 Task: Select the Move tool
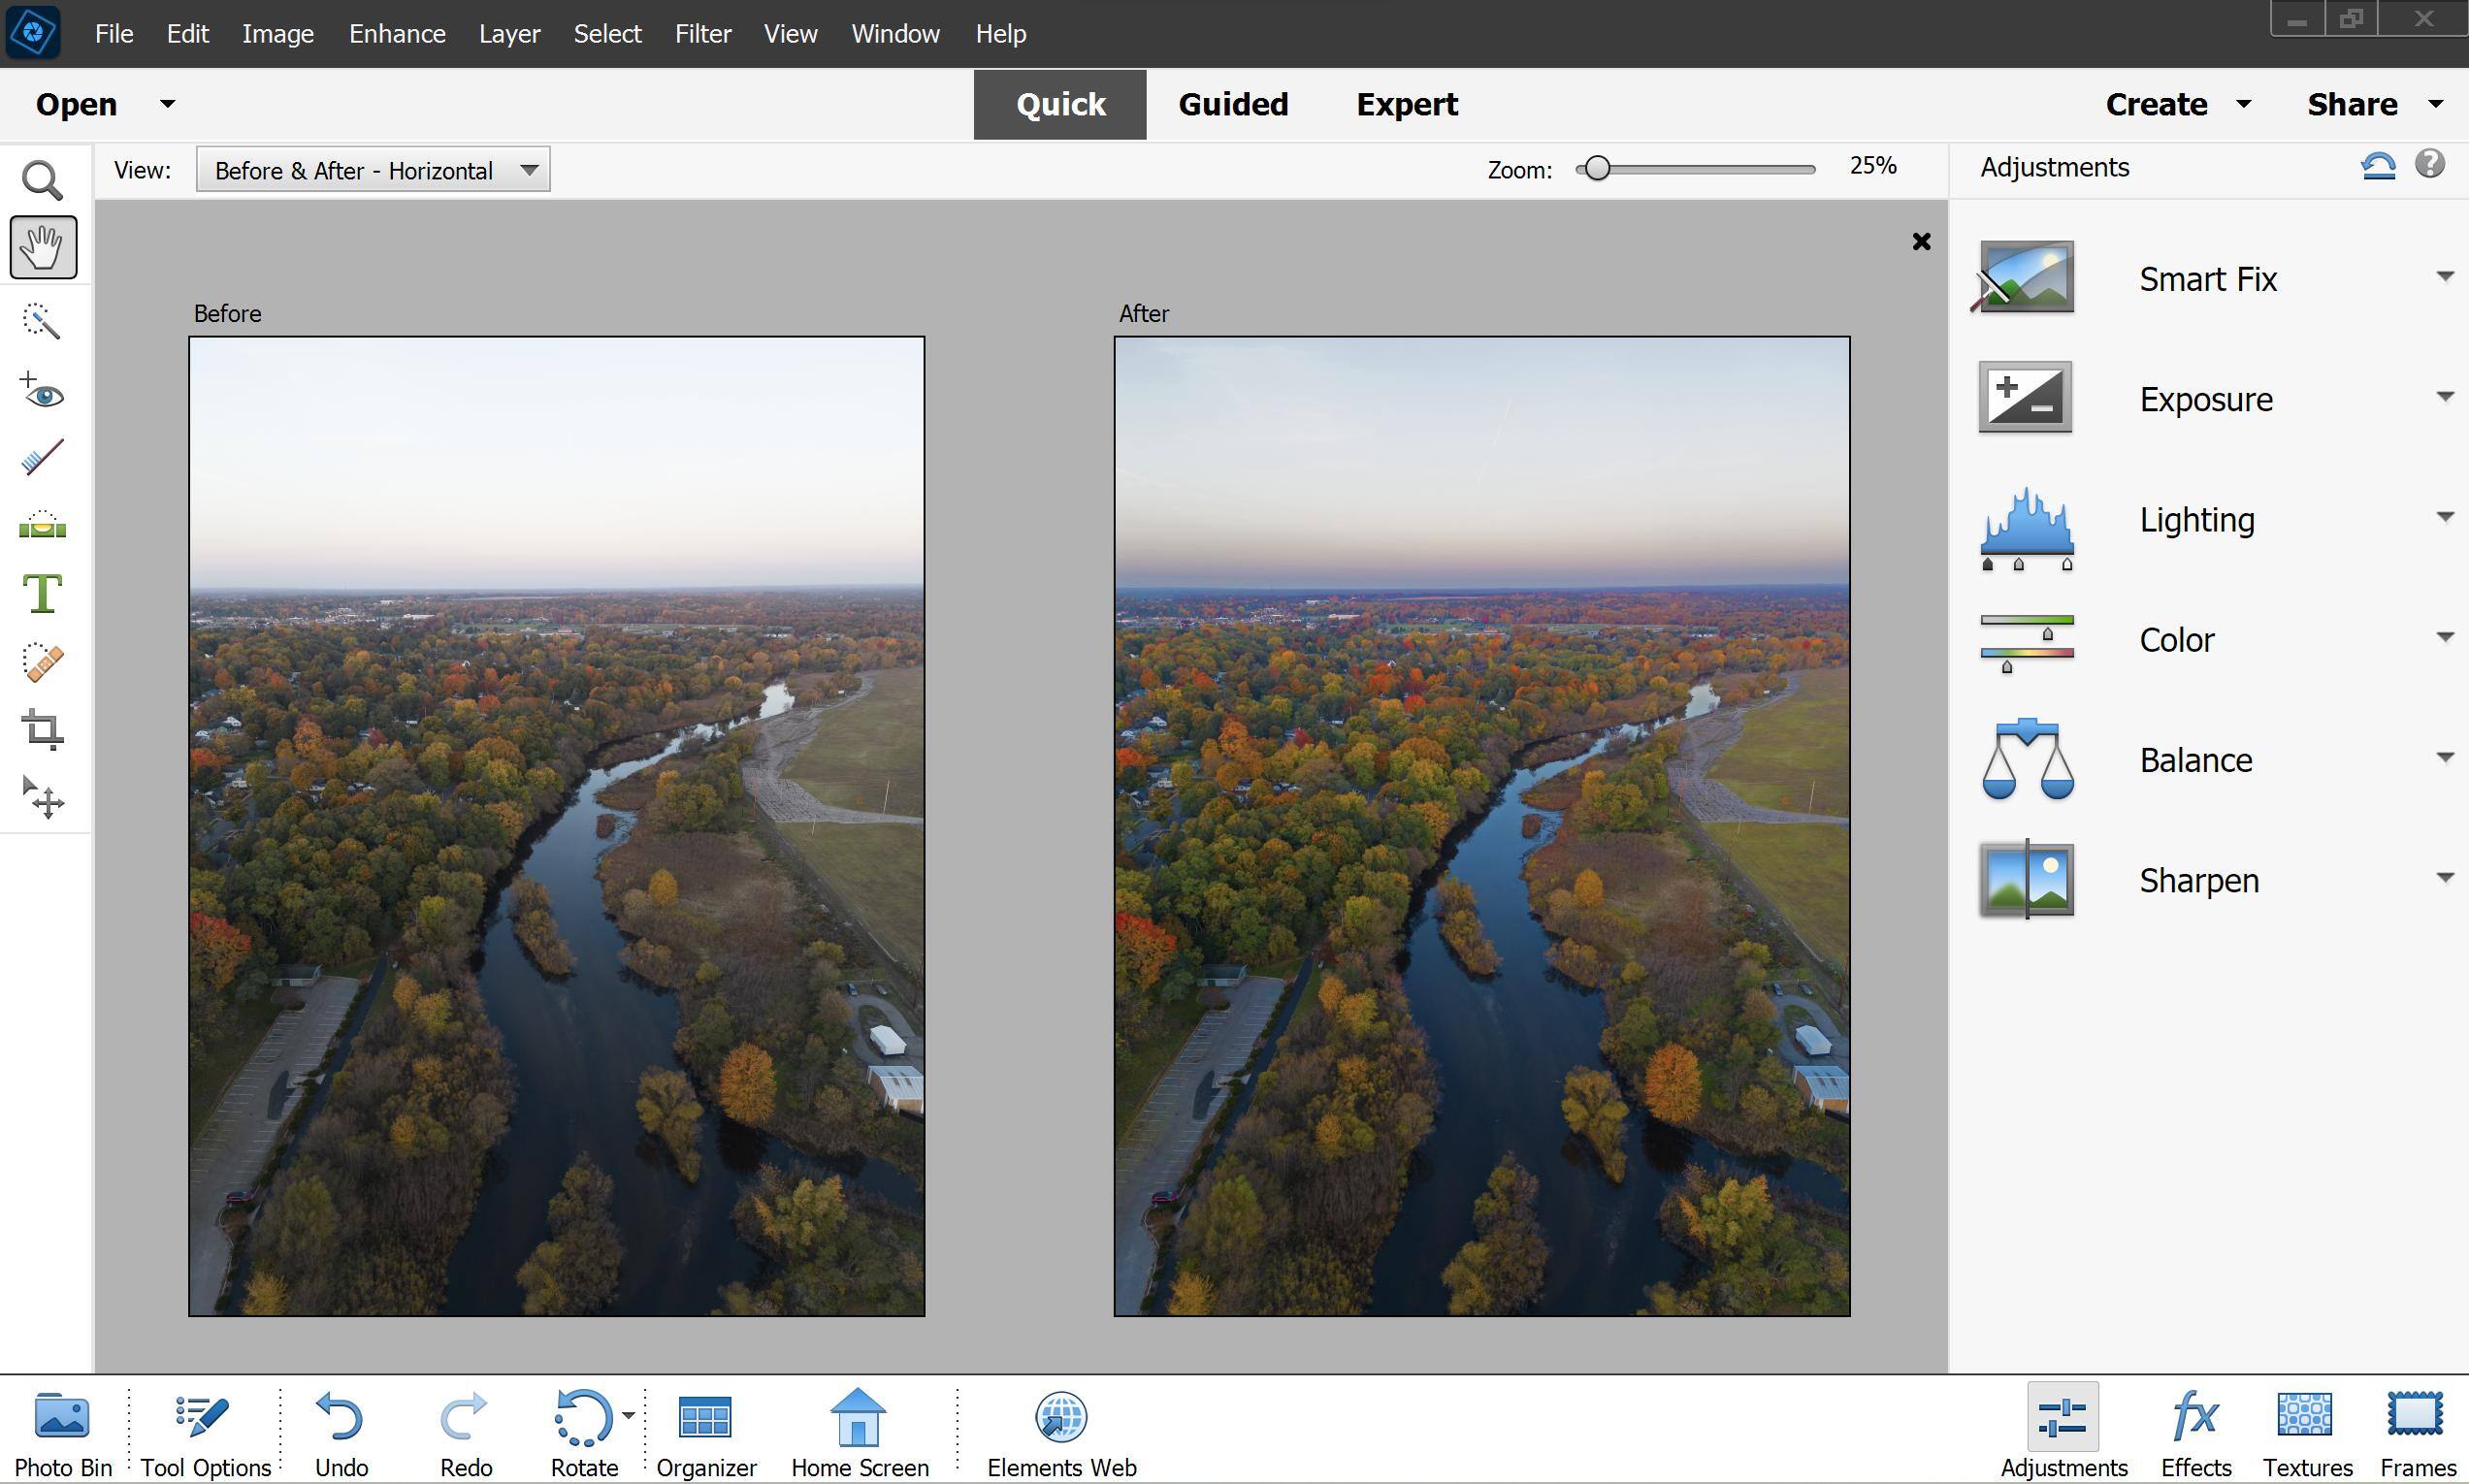(42, 798)
